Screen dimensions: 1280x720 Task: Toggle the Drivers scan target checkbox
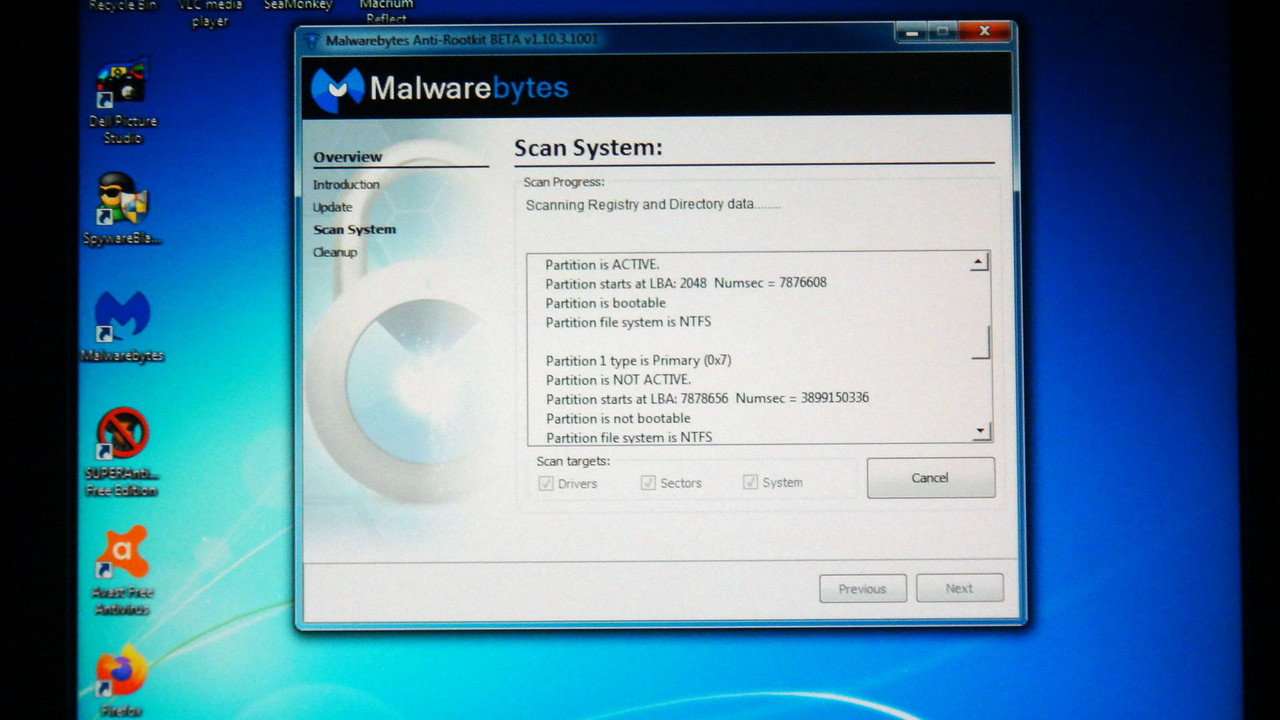(546, 483)
